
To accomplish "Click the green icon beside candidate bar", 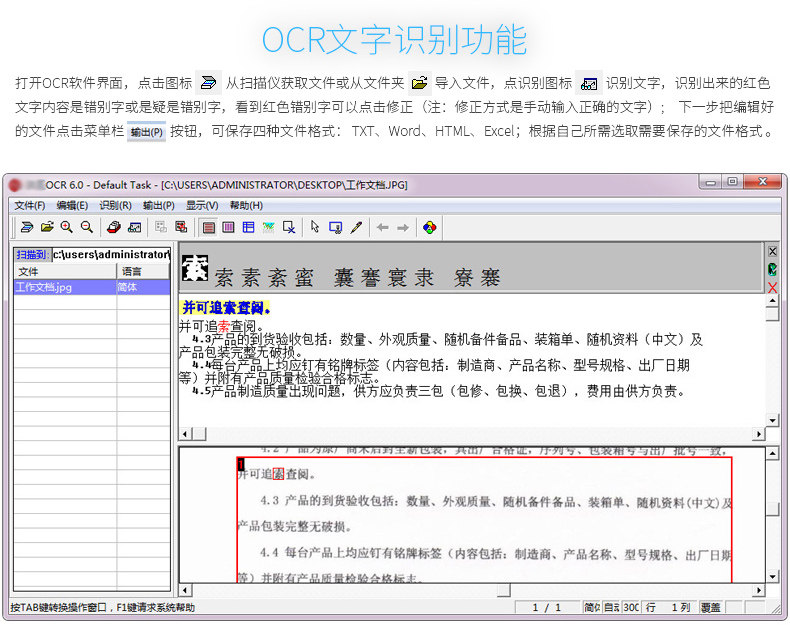I will (772, 270).
